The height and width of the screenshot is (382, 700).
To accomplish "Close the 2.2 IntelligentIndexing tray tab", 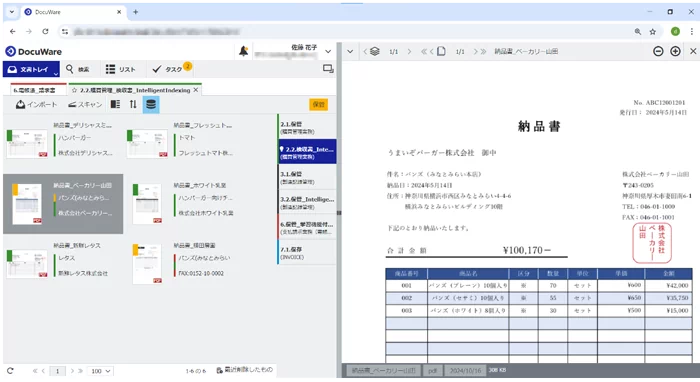I will click(196, 90).
